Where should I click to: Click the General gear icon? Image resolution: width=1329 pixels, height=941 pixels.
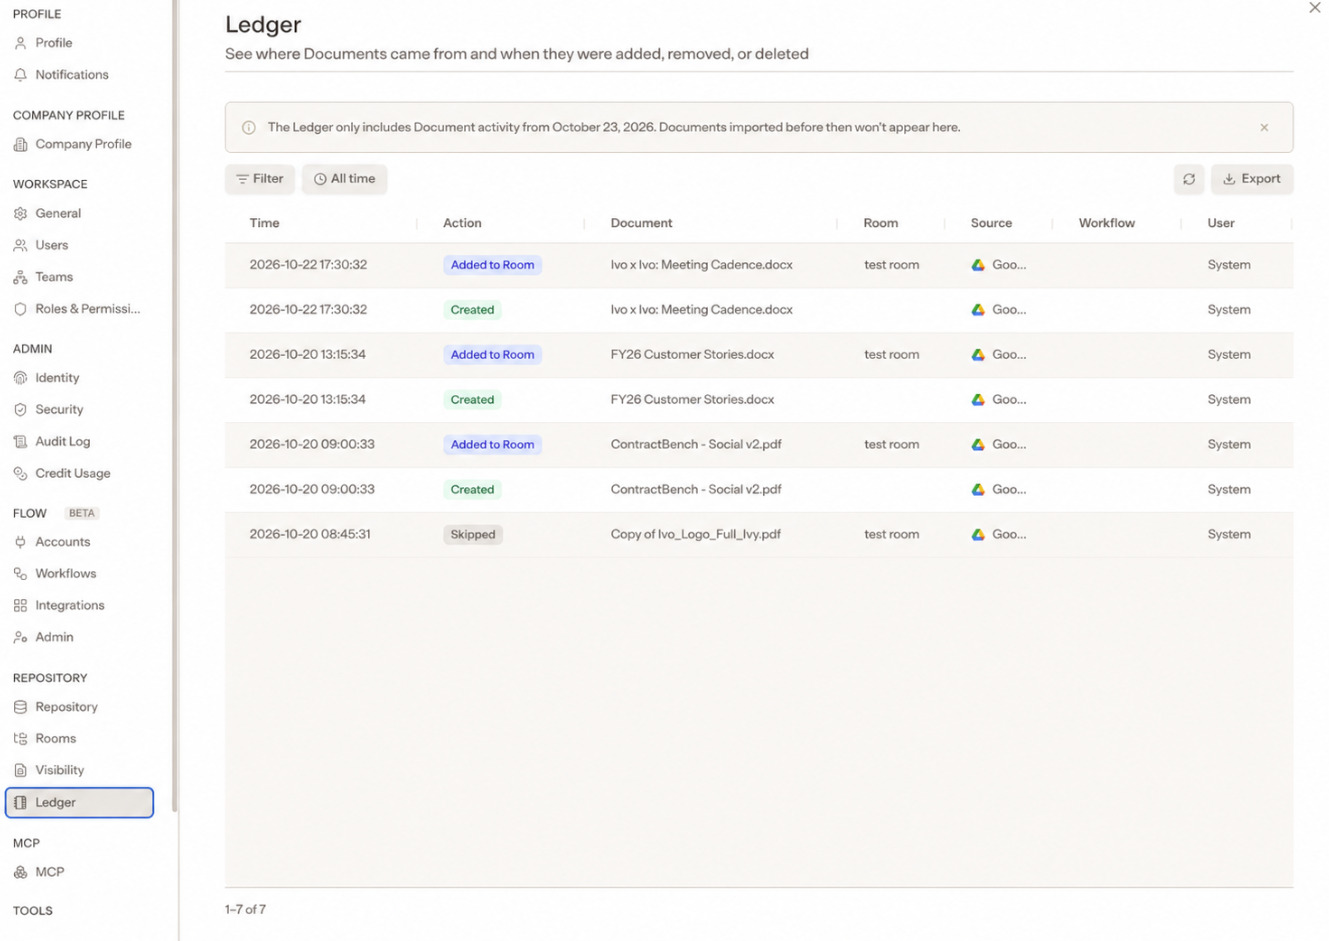click(20, 213)
